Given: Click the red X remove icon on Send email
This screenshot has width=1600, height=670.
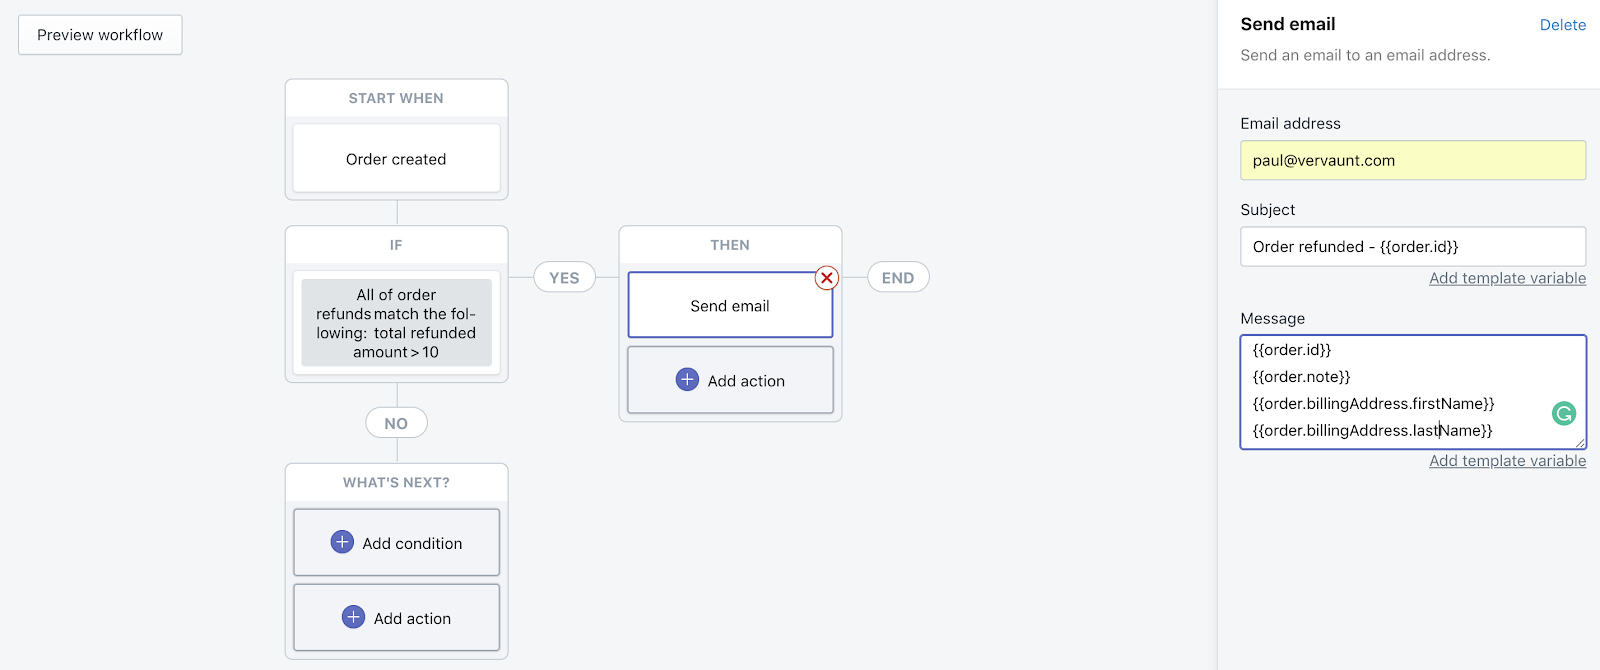Looking at the screenshot, I should (x=826, y=278).
